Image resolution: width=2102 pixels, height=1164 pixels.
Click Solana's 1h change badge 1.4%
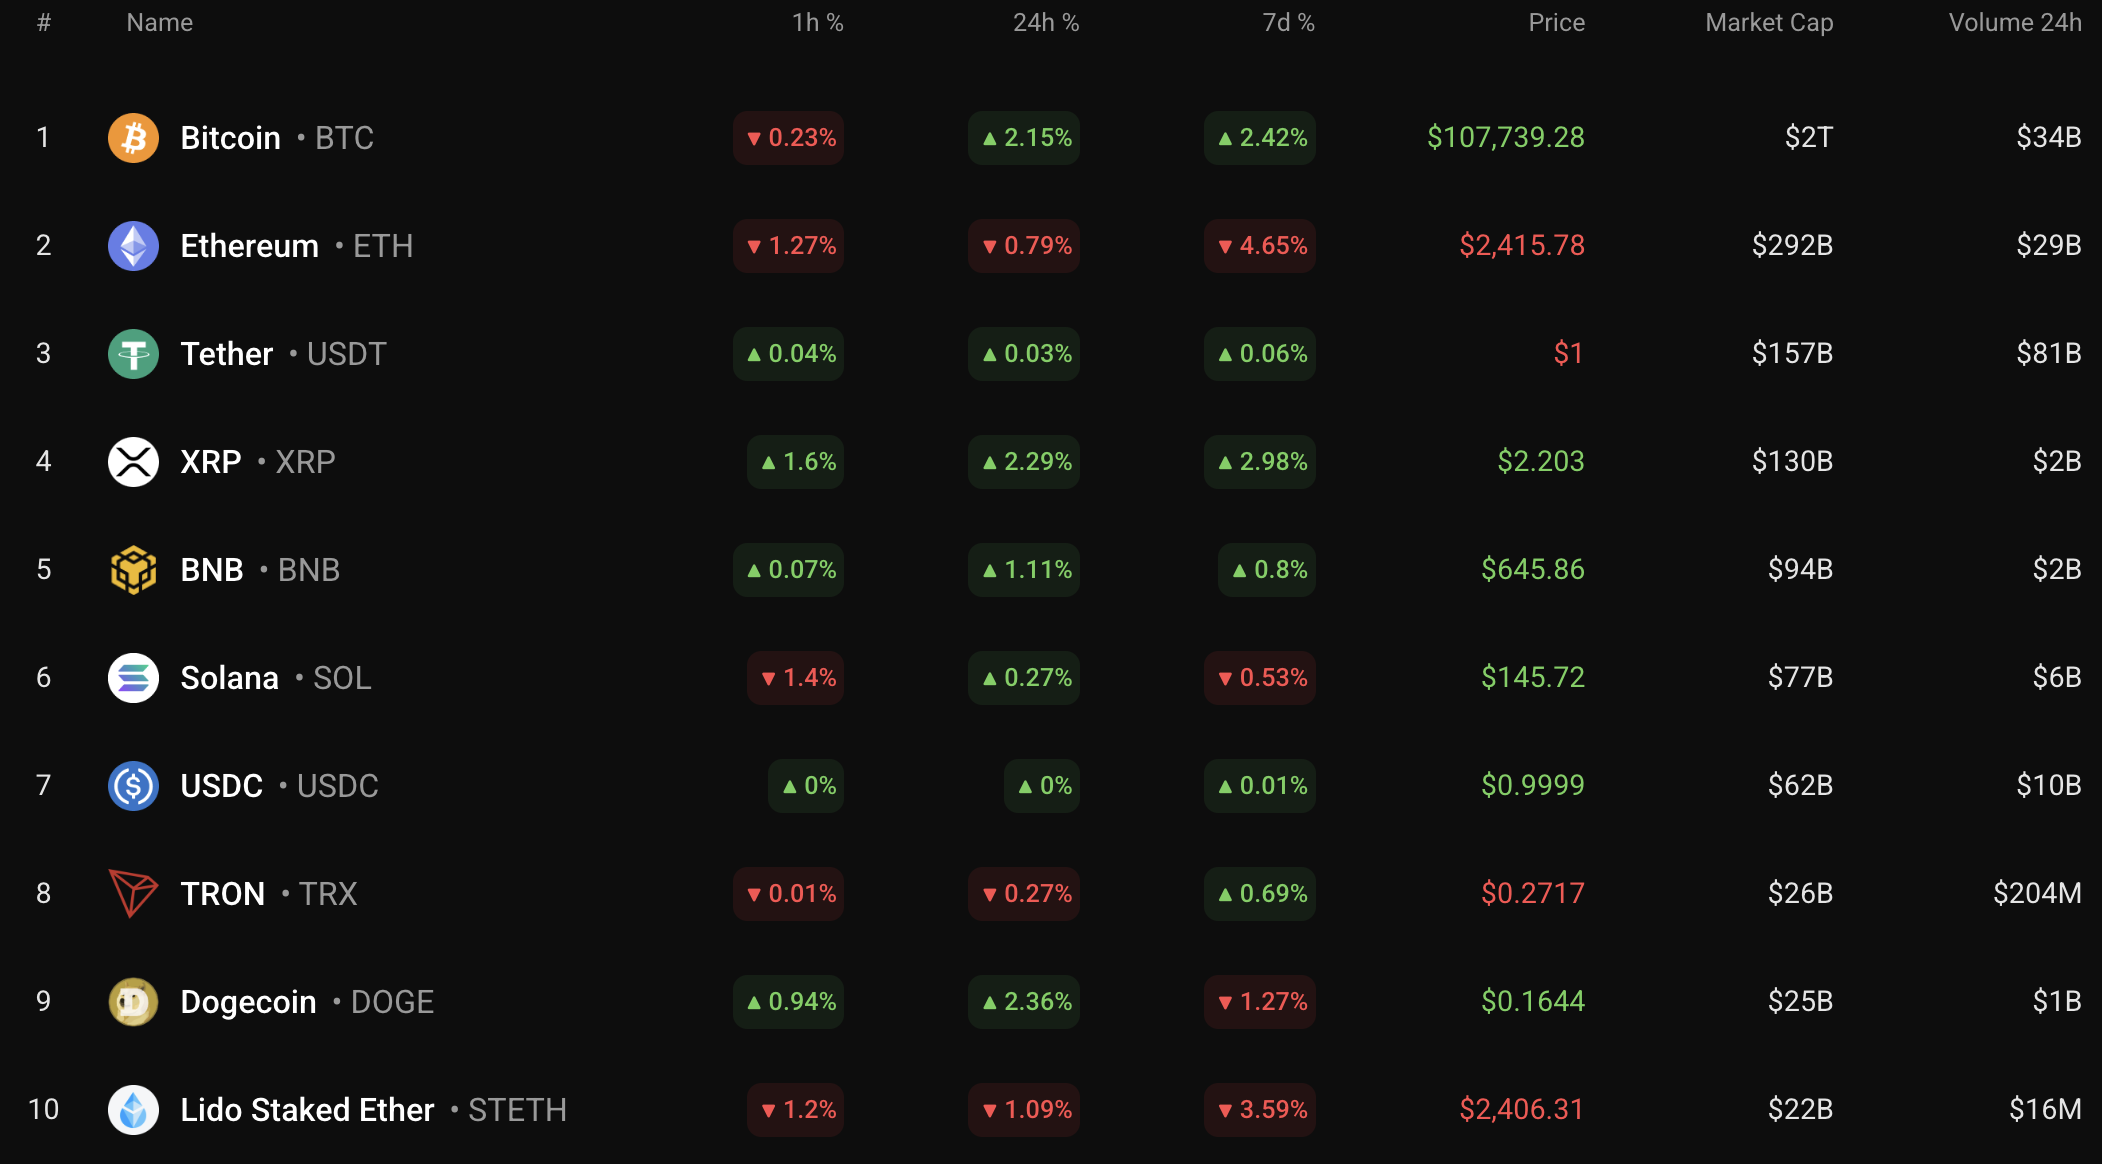(796, 678)
